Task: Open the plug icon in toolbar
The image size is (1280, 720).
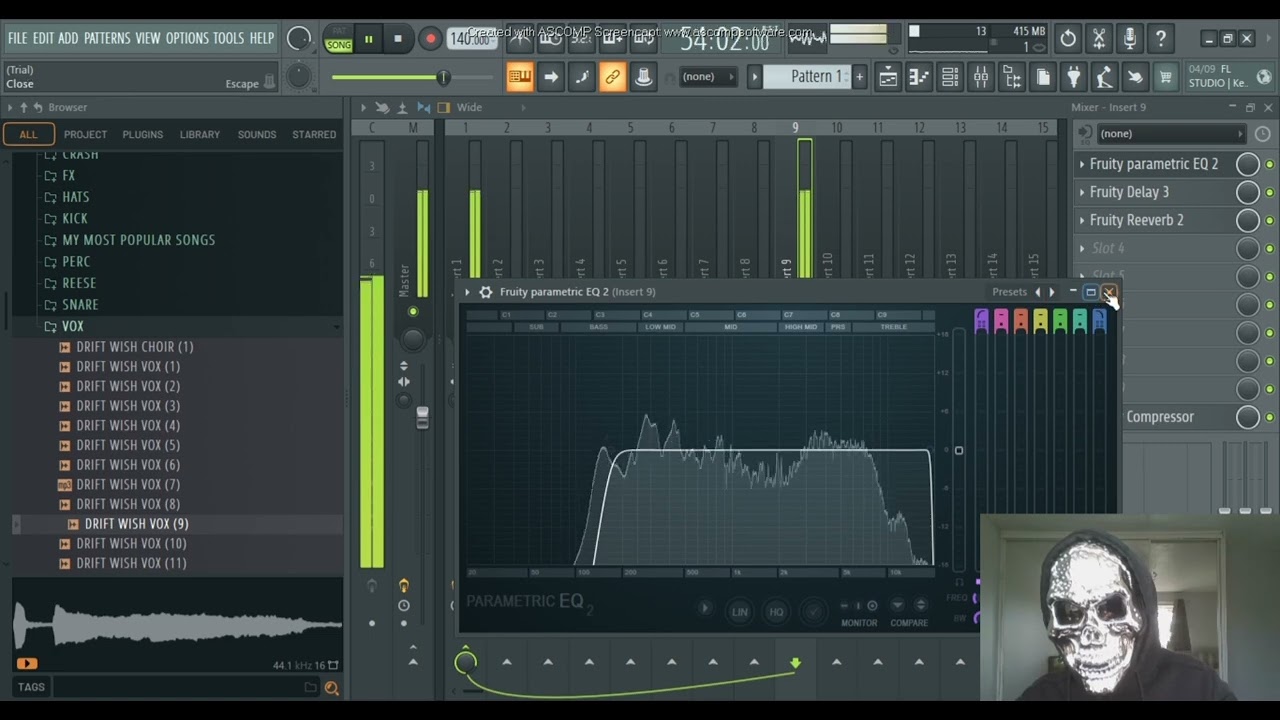Action: (x=1073, y=77)
